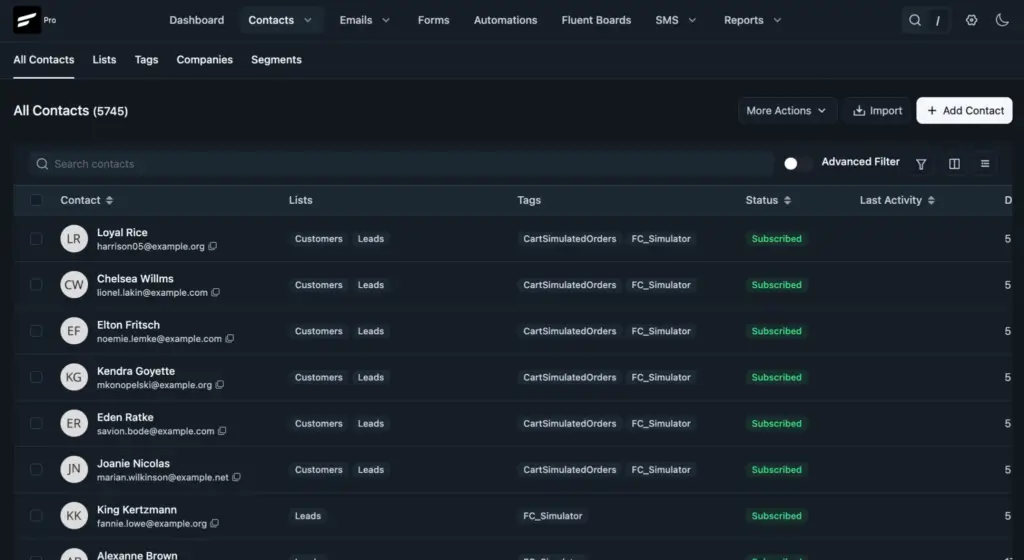Screen dimensions: 1024x560
Task: Toggle dark mode moon icon
Action: (1002, 20)
